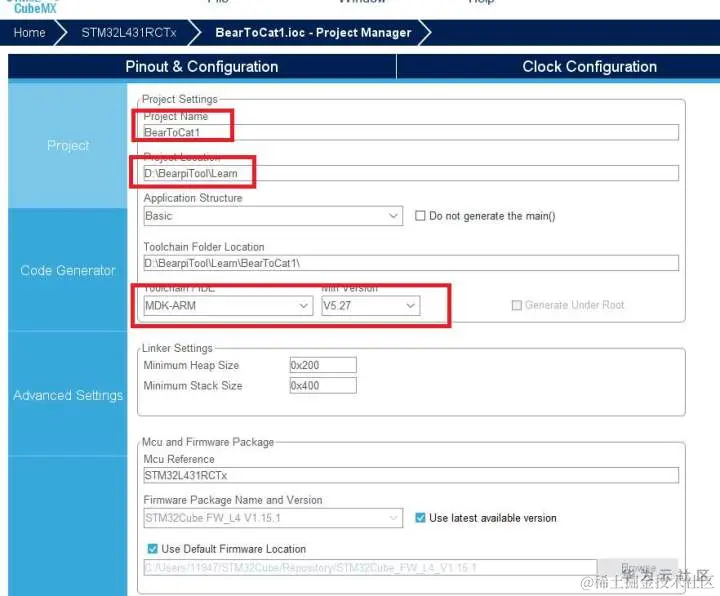Click the Minimum Heap Size label
The image size is (720, 596).
[x=191, y=365]
